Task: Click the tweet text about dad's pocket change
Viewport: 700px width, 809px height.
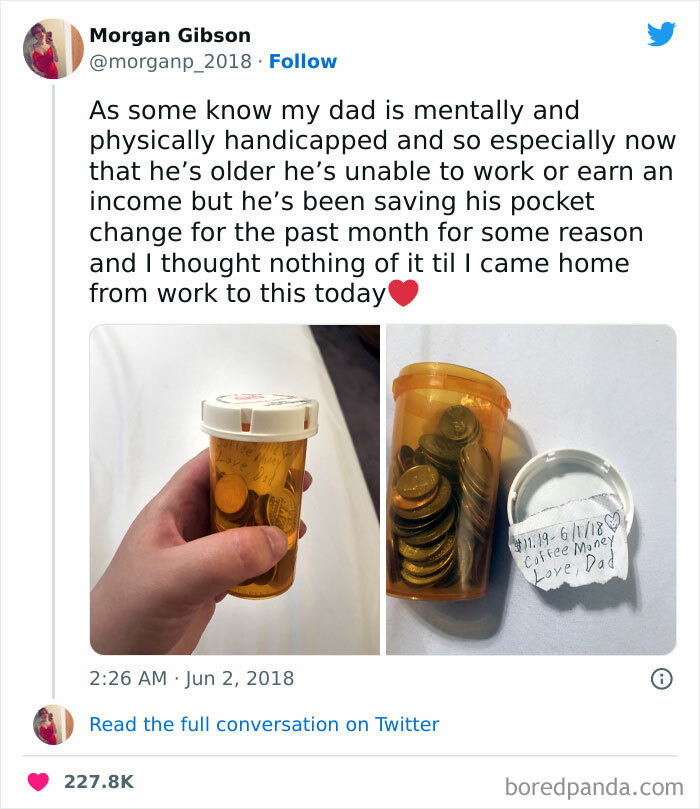Action: pyautogui.click(x=382, y=202)
